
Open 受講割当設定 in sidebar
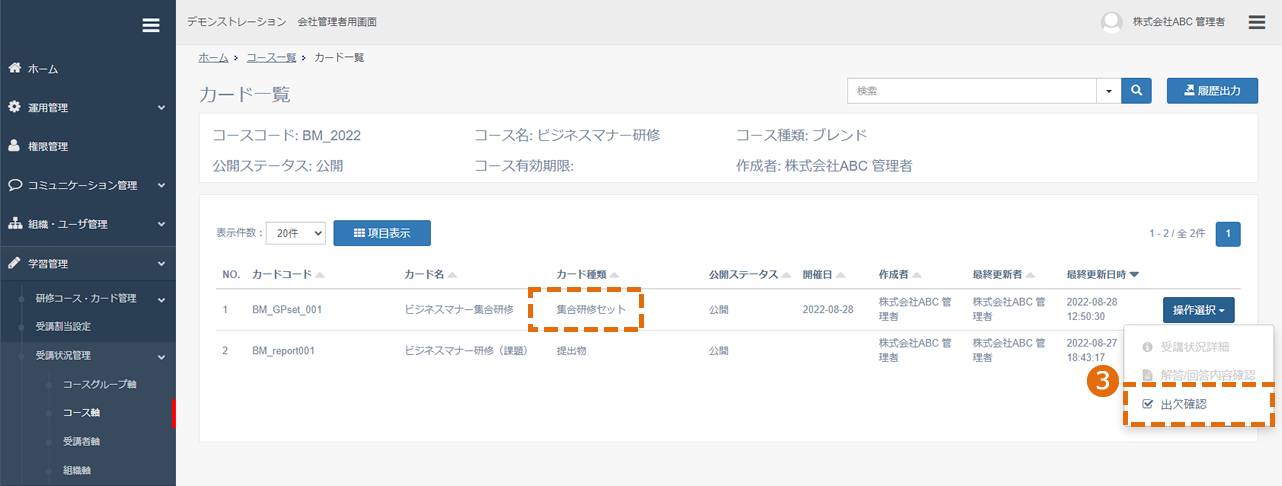(x=64, y=326)
